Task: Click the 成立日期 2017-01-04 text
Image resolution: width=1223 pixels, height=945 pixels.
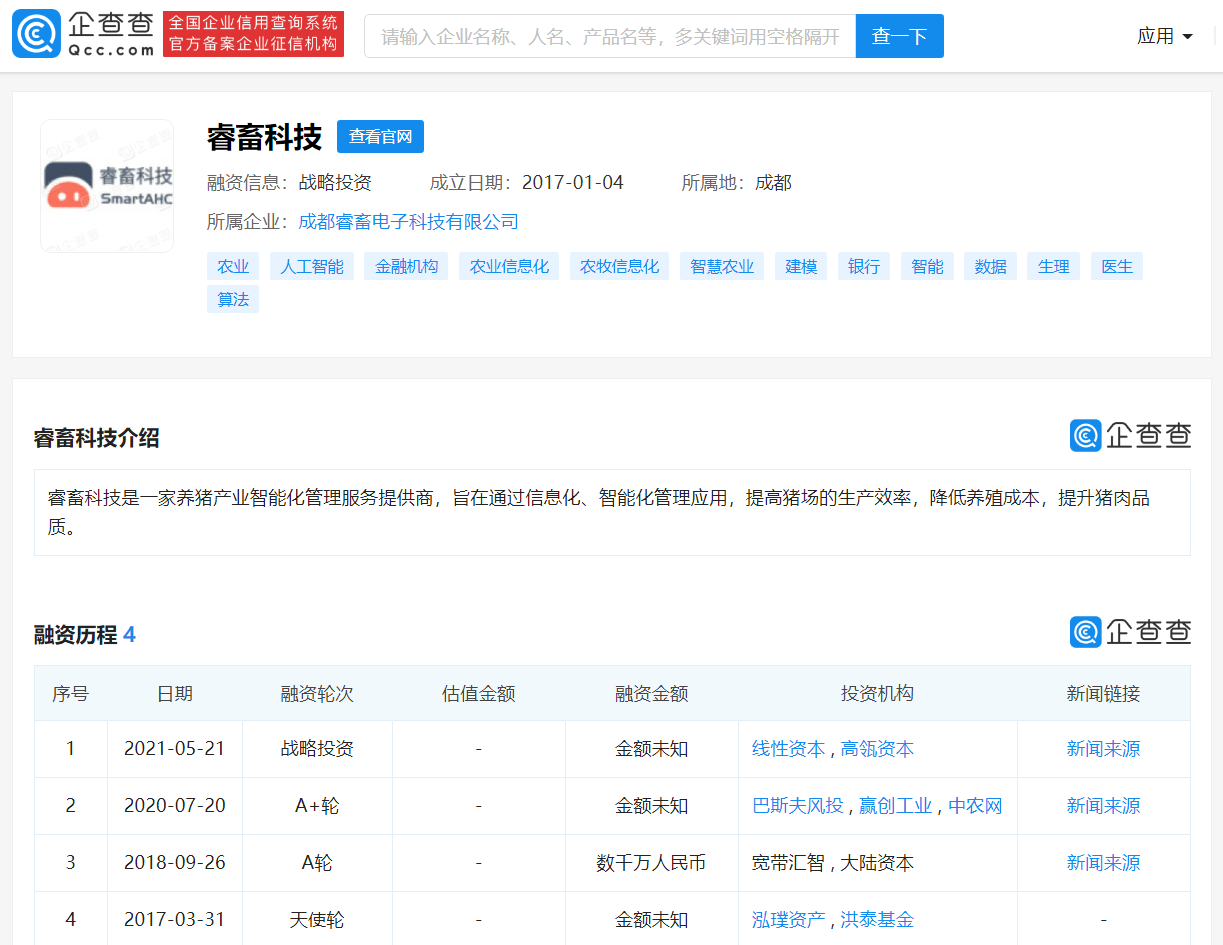Action: [x=527, y=183]
